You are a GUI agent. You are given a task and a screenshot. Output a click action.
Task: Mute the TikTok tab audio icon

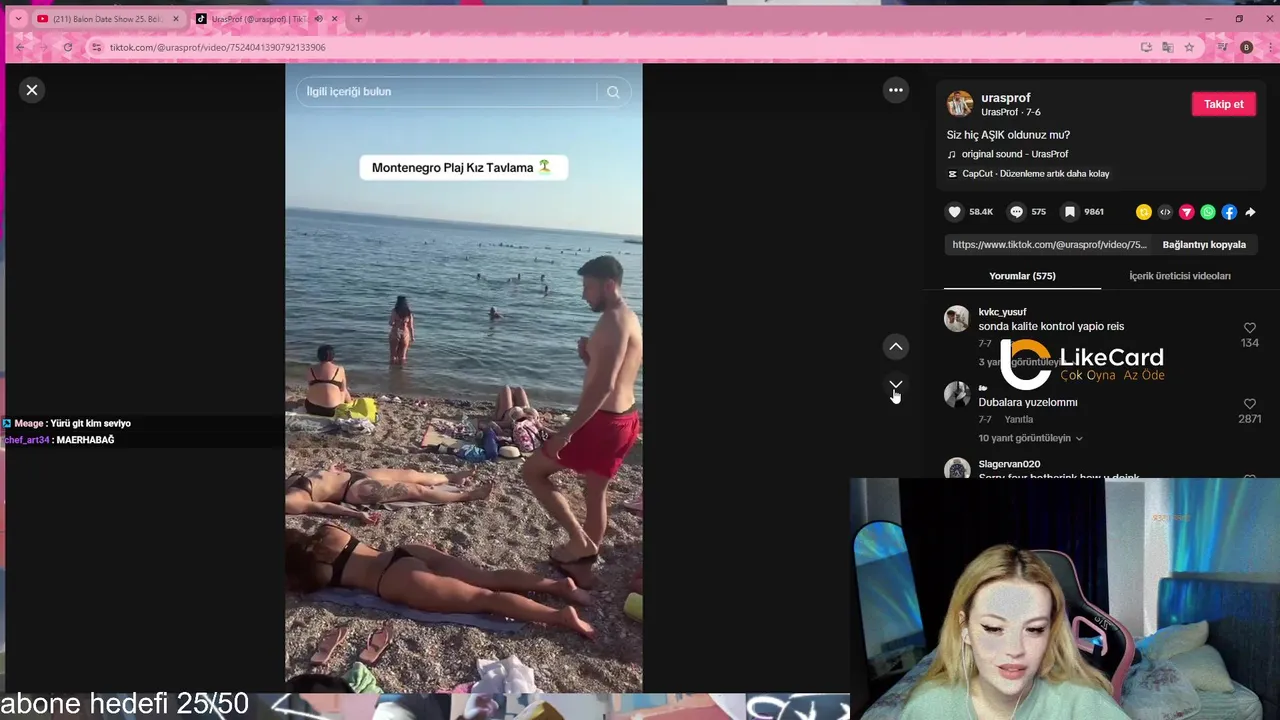click(319, 19)
